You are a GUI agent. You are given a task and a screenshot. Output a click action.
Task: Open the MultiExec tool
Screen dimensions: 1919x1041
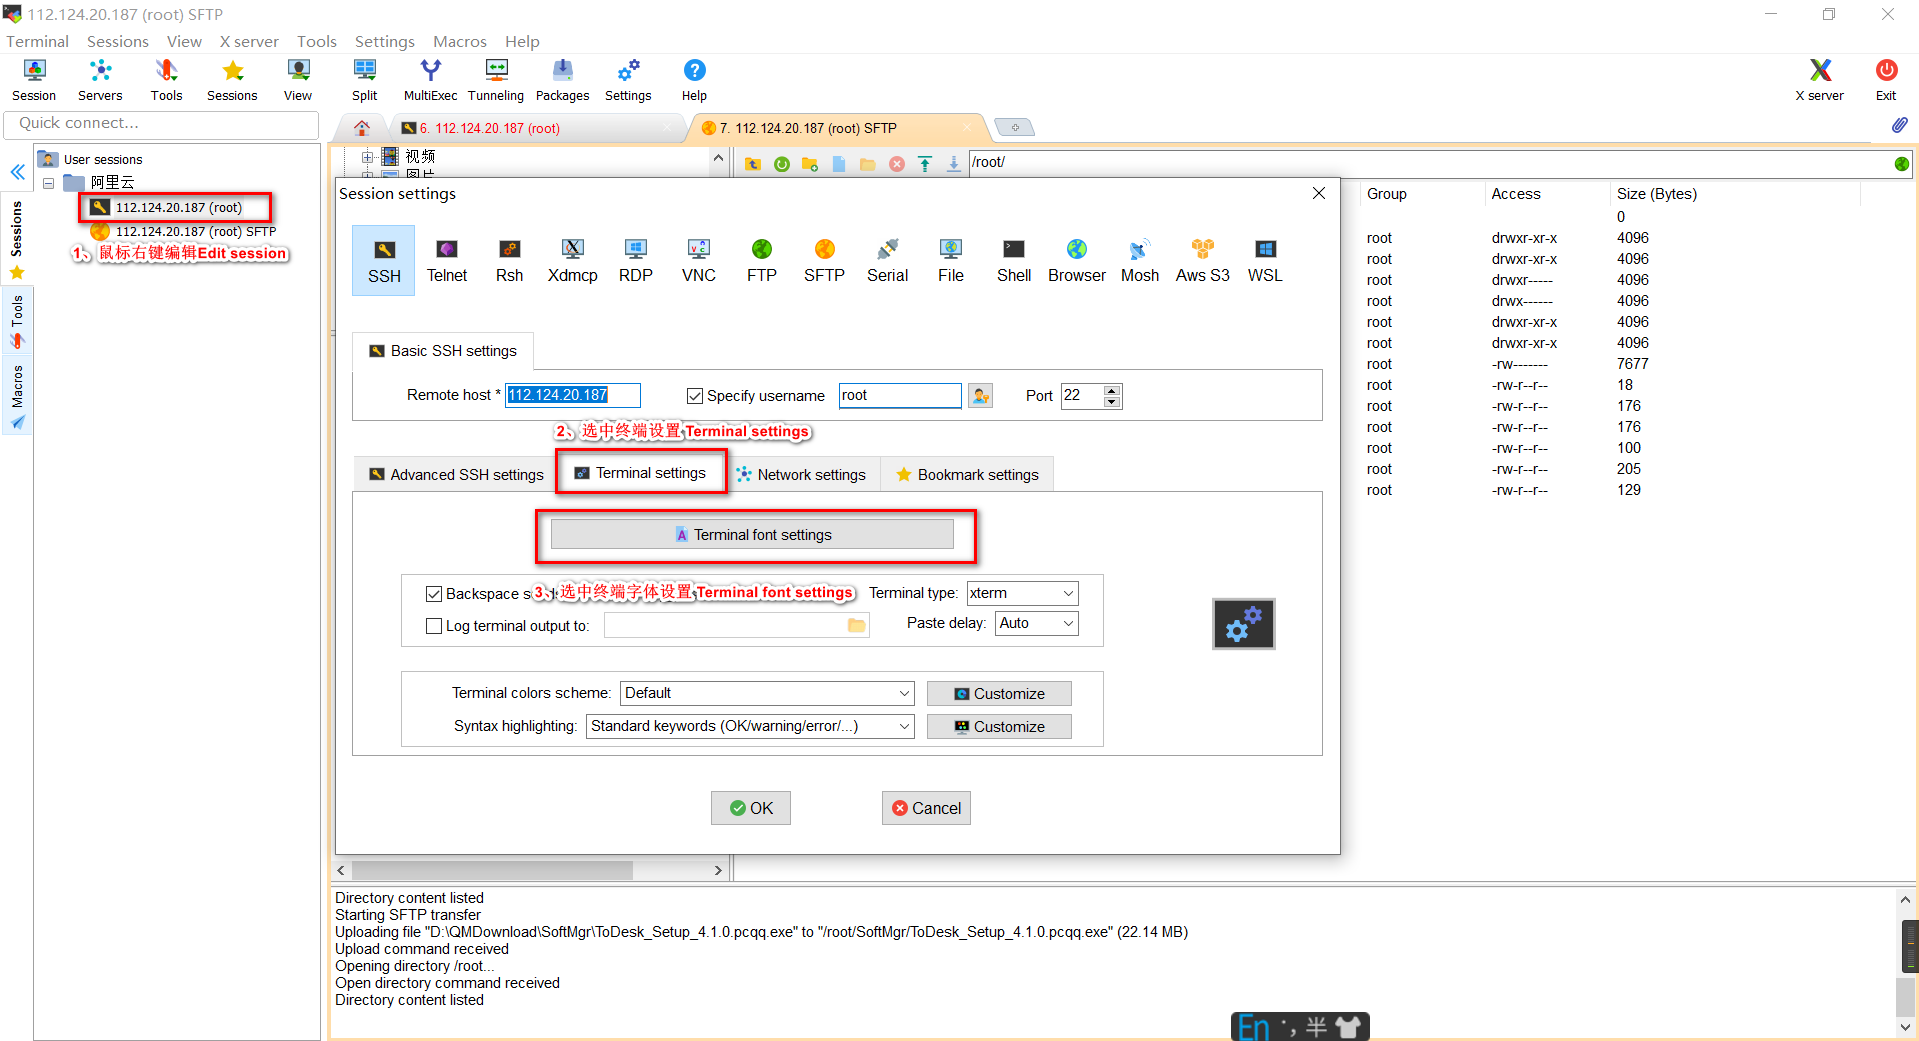pyautogui.click(x=429, y=79)
